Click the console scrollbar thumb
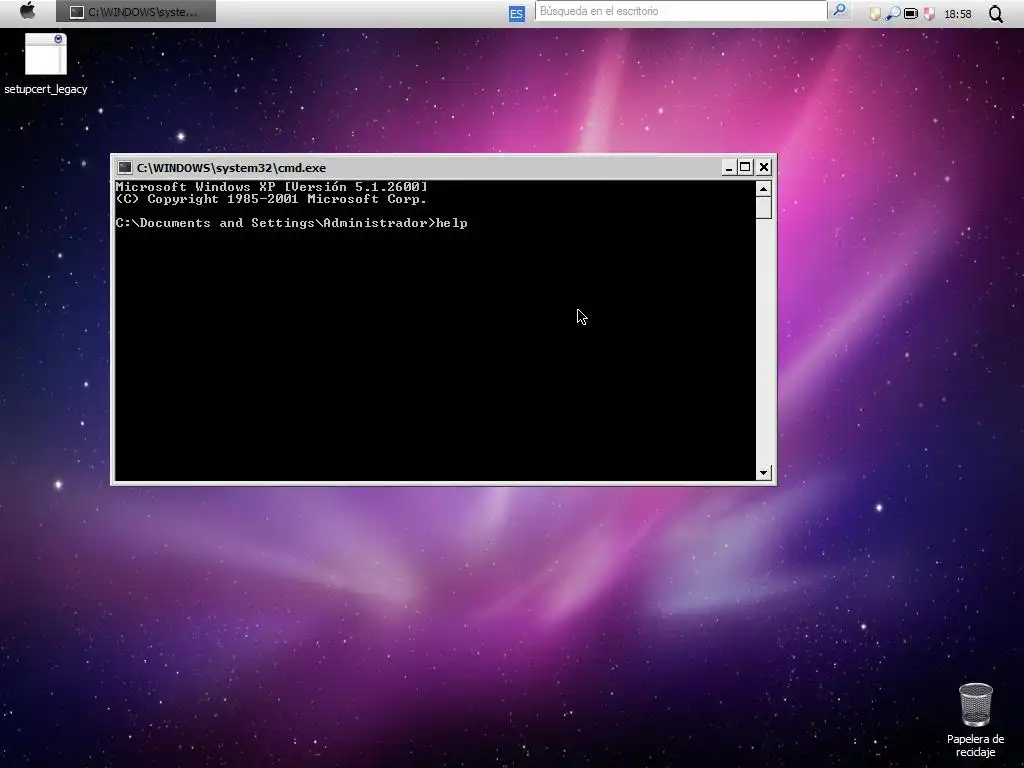 tap(763, 207)
